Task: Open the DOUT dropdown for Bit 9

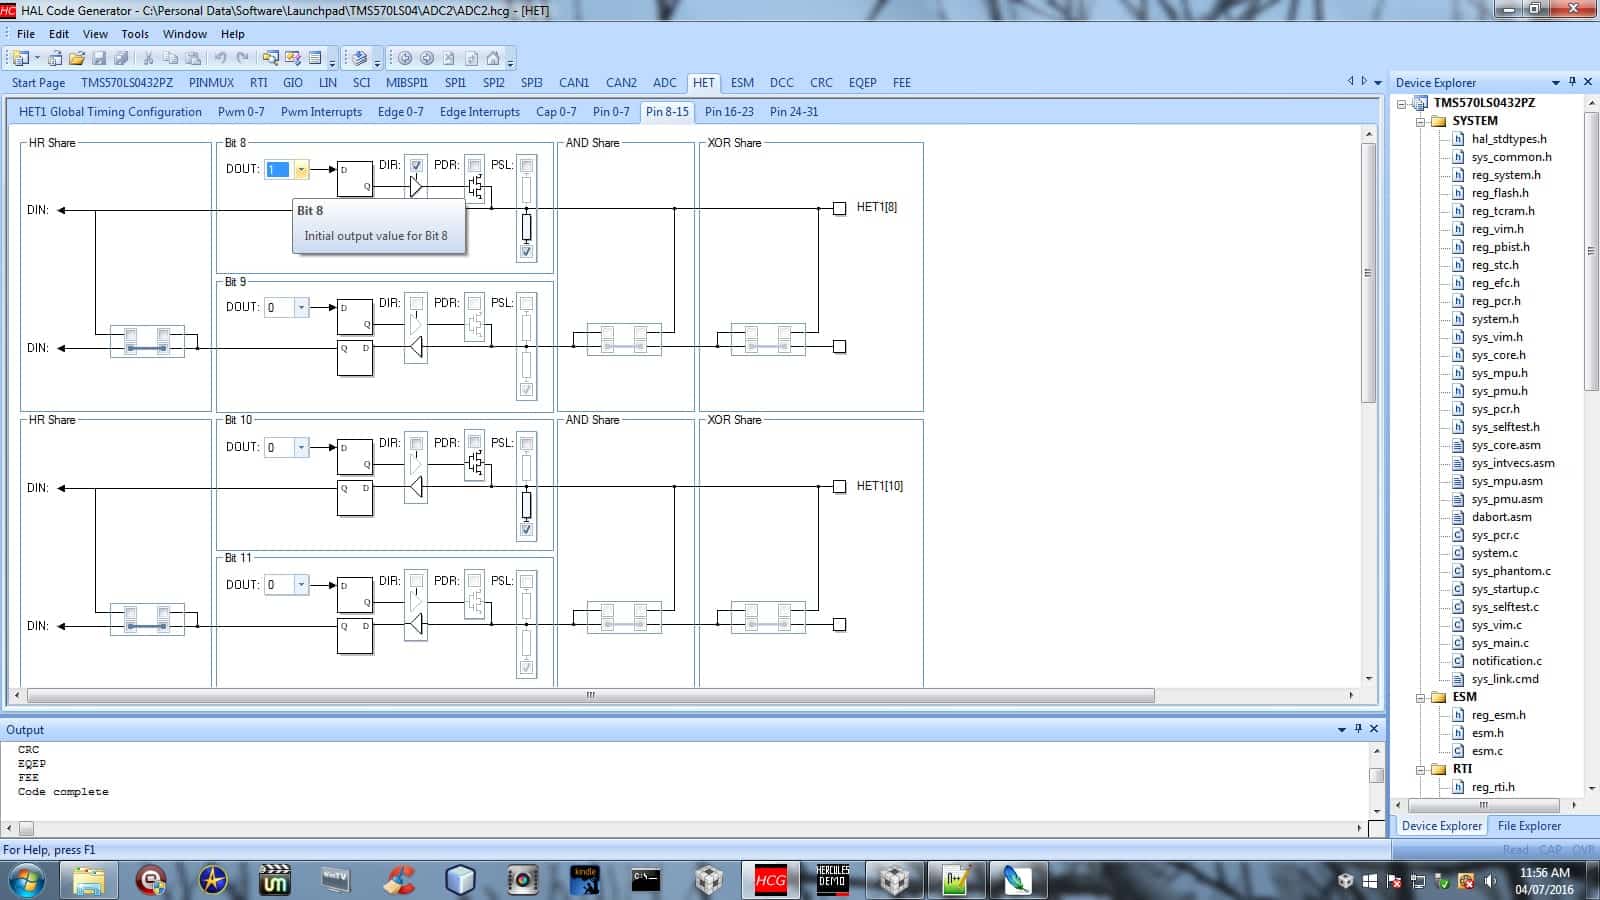Action: click(301, 307)
